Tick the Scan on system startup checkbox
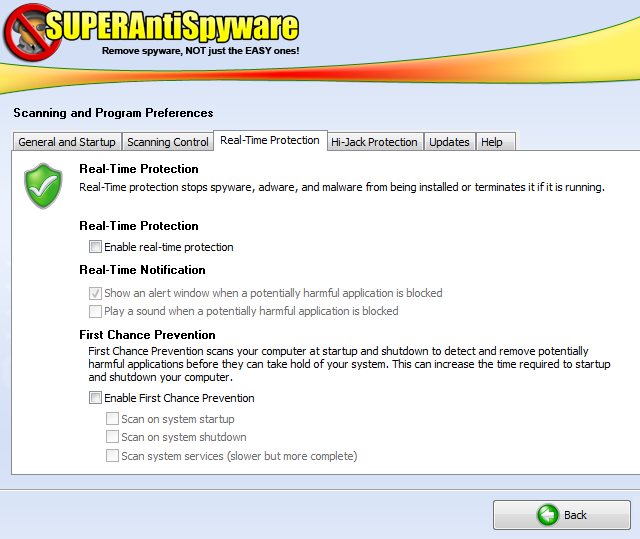The width and height of the screenshot is (640, 539). click(112, 420)
